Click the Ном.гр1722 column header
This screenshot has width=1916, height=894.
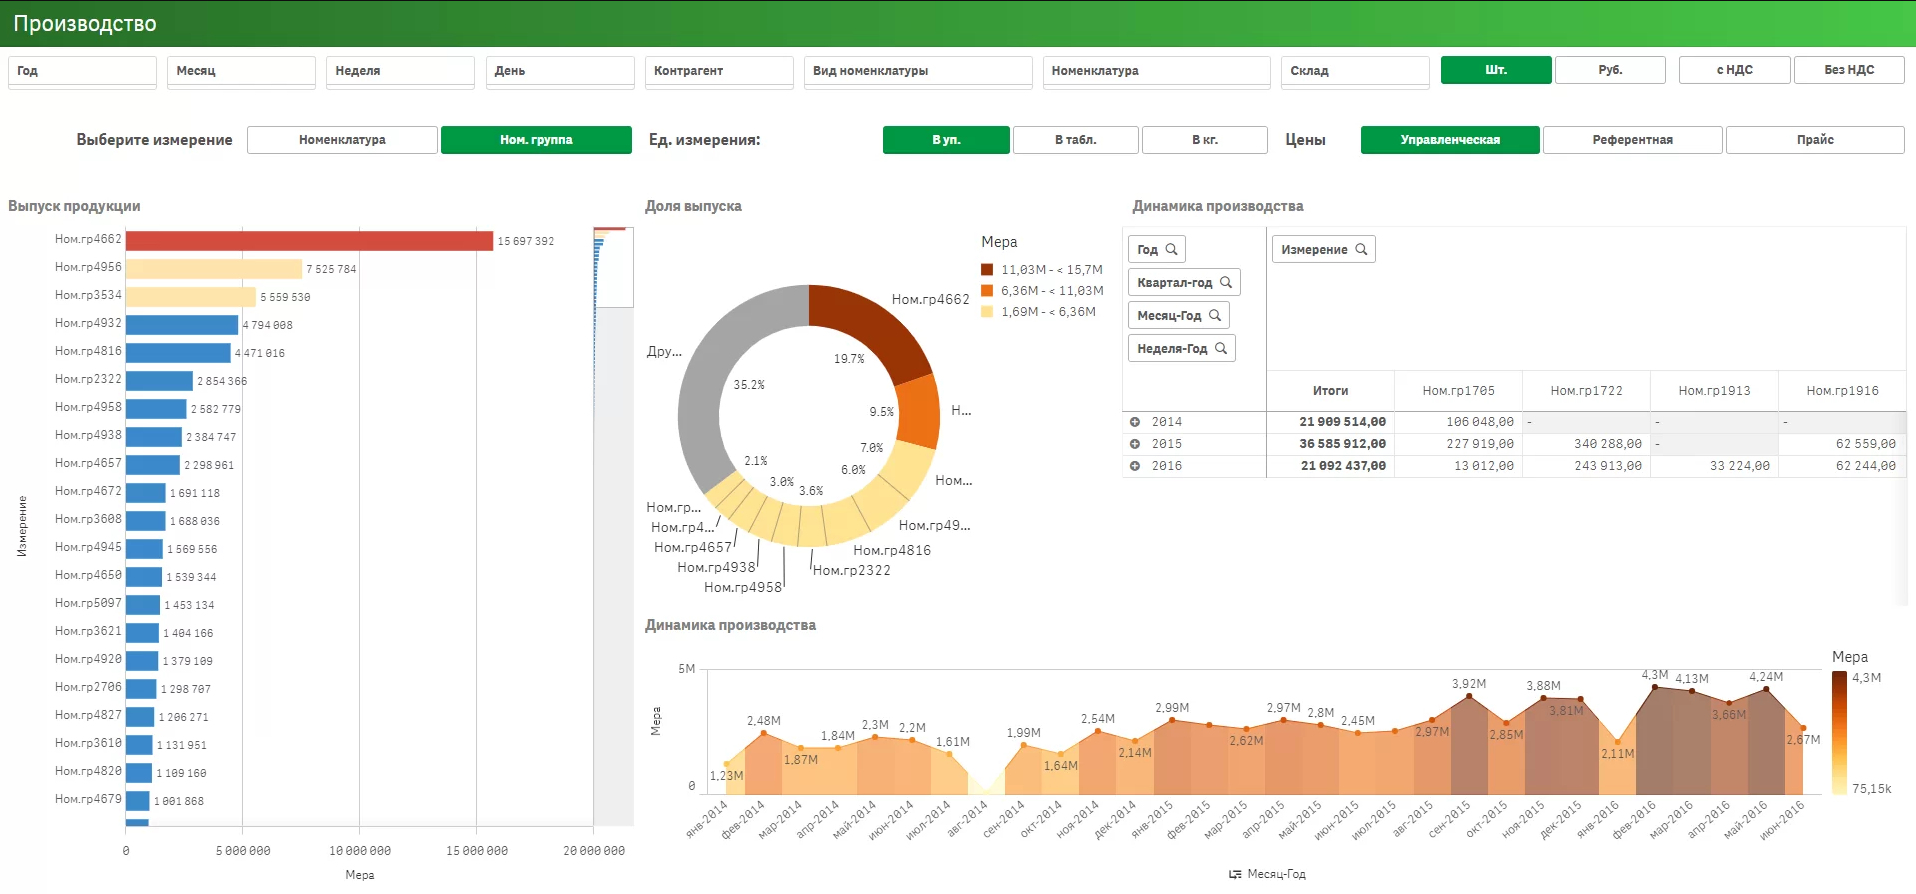click(1586, 391)
